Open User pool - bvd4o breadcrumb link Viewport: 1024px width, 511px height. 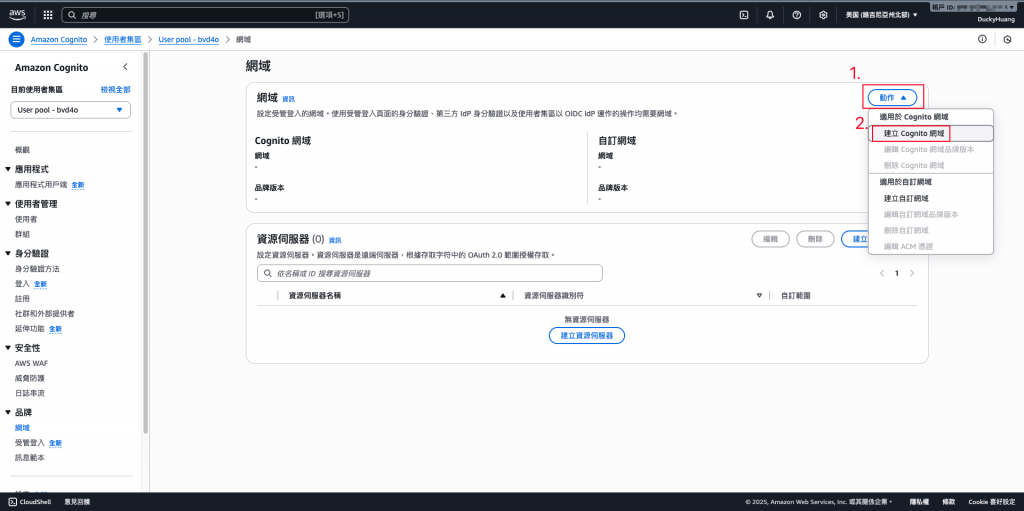(x=189, y=39)
